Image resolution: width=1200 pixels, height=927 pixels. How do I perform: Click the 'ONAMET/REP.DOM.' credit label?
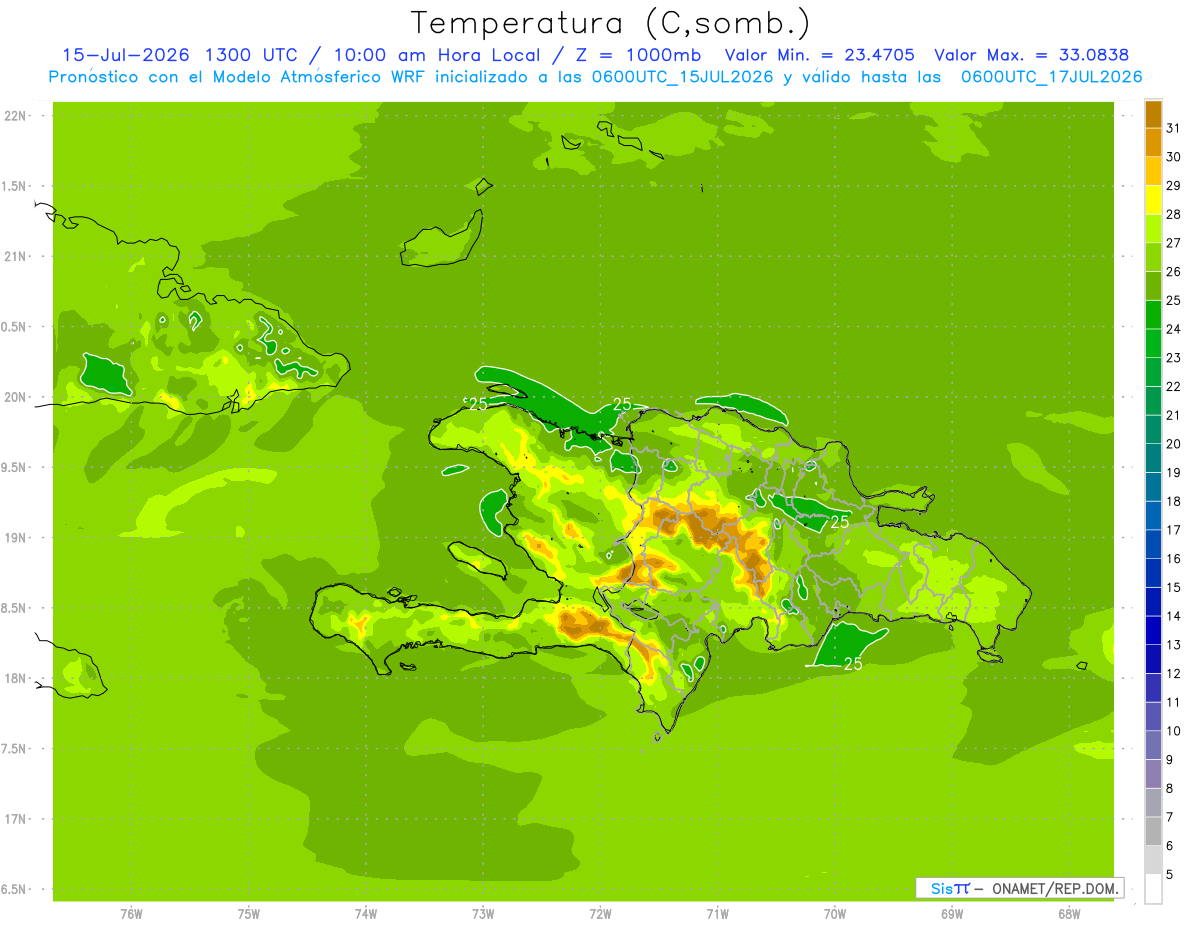(1055, 888)
